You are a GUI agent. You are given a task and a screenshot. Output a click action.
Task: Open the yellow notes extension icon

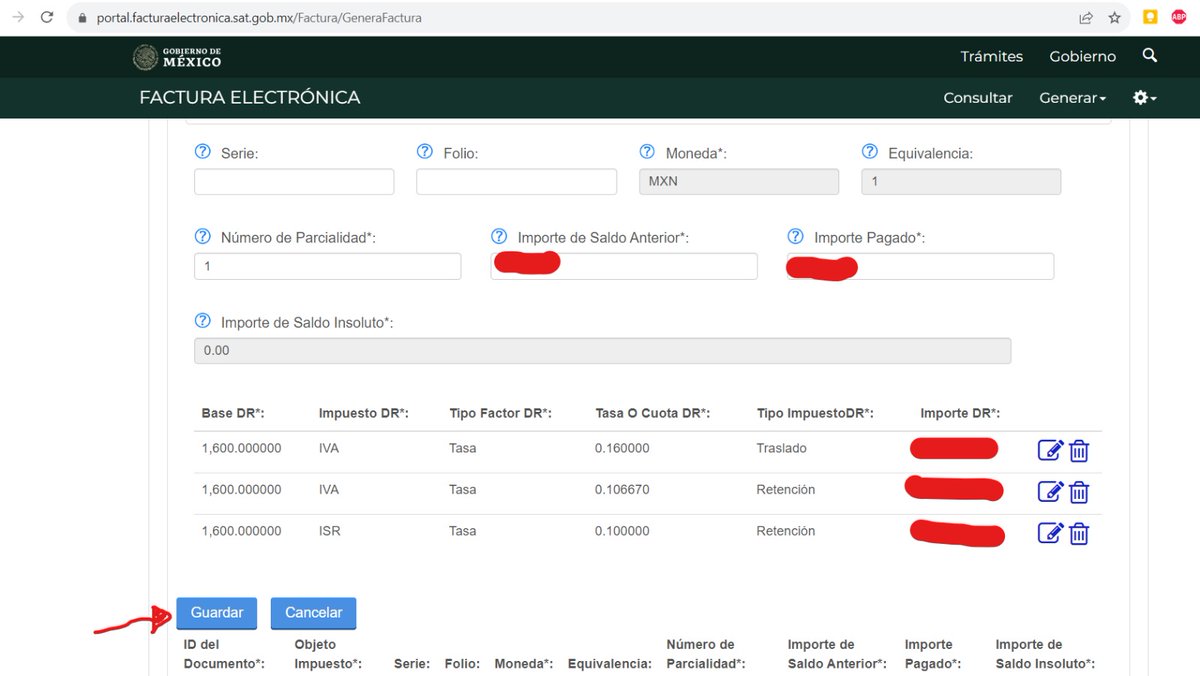click(x=1151, y=17)
